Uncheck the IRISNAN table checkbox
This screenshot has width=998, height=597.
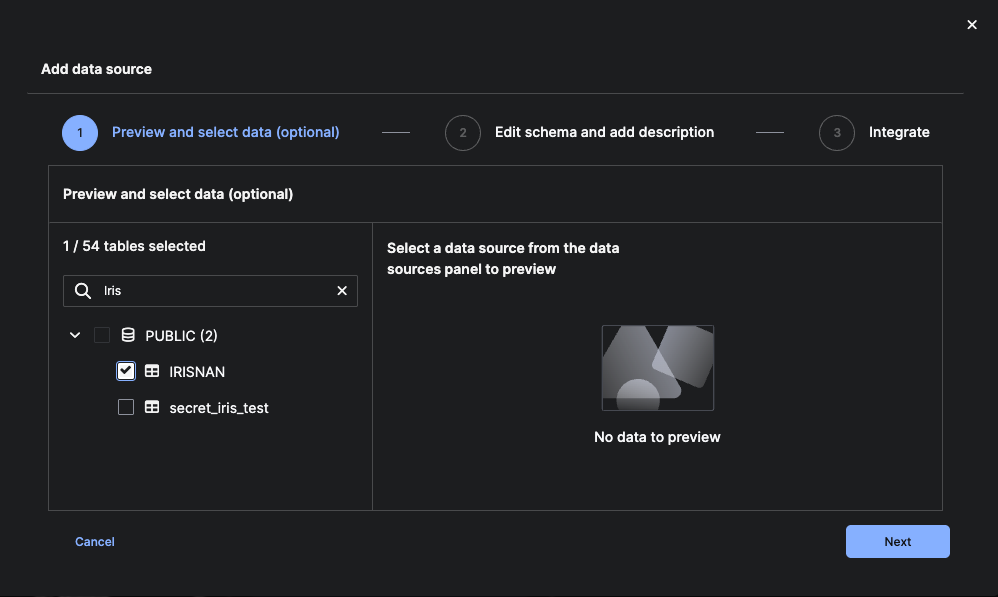coord(126,371)
